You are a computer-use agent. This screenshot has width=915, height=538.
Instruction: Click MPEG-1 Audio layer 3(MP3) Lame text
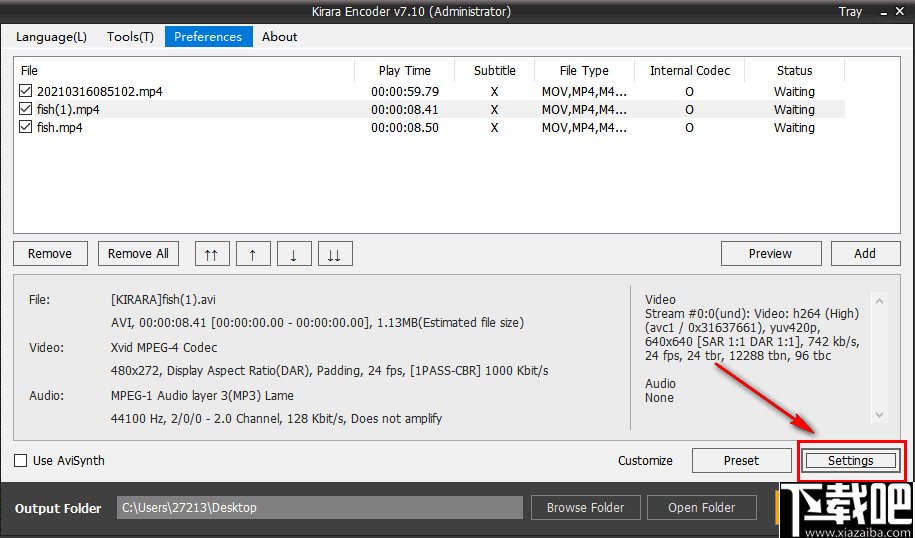[x=202, y=396]
